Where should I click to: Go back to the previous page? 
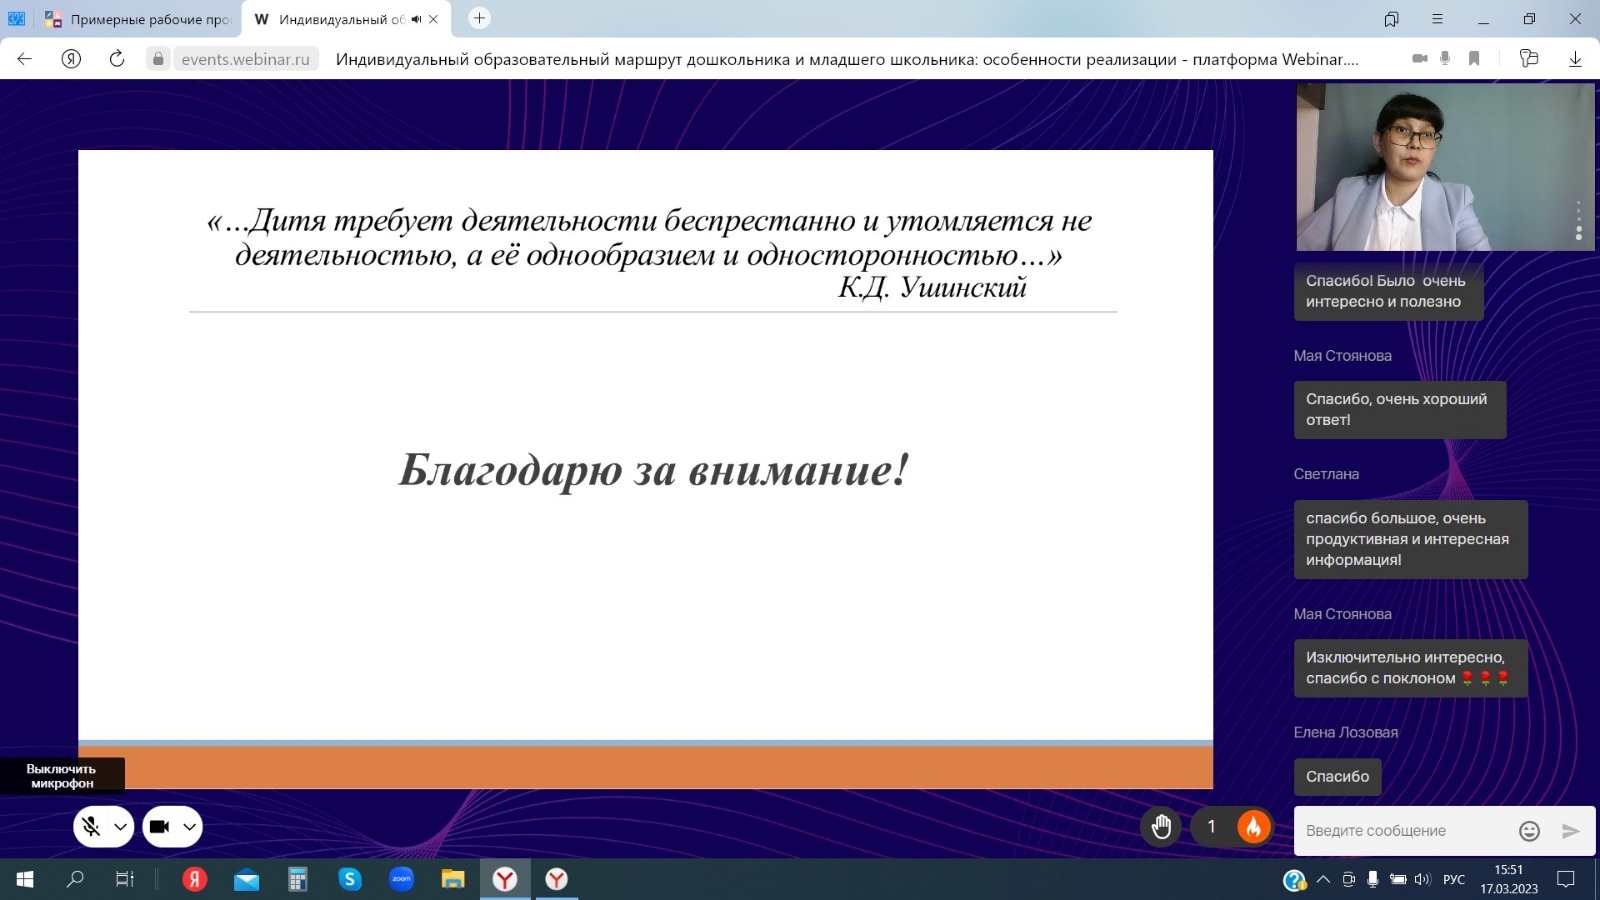25,59
